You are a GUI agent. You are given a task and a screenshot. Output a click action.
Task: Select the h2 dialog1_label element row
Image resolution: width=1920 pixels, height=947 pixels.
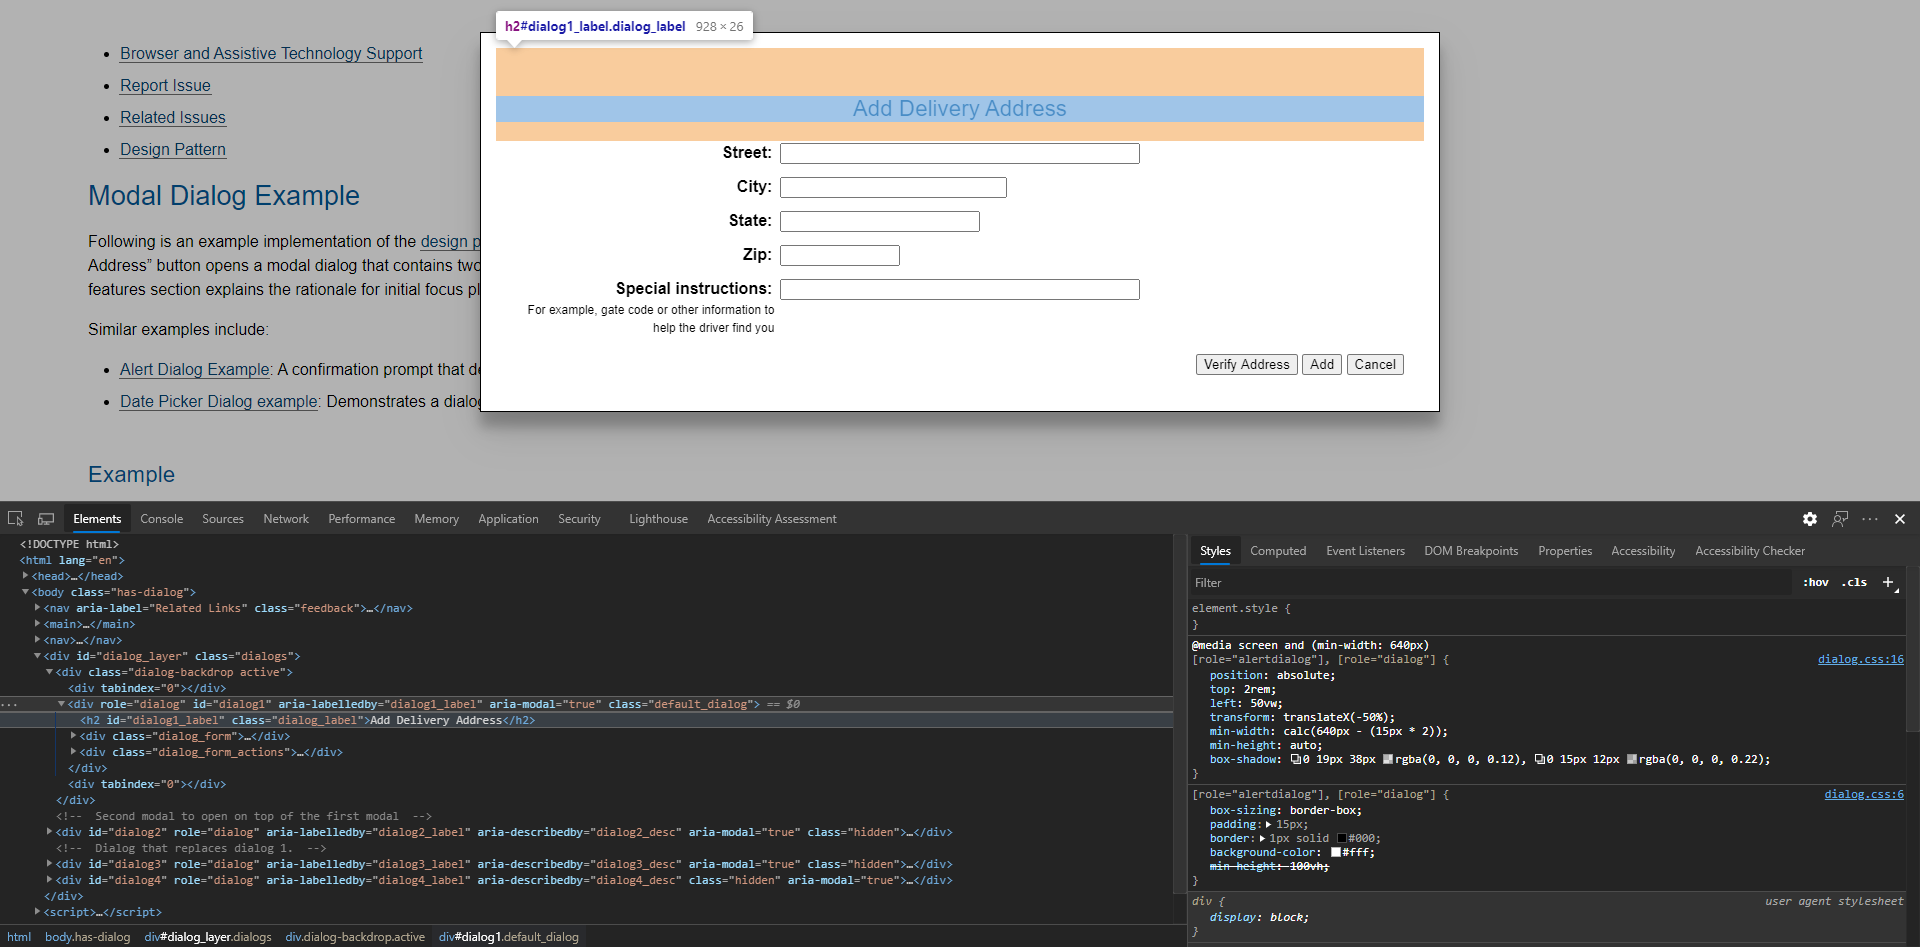(586, 720)
